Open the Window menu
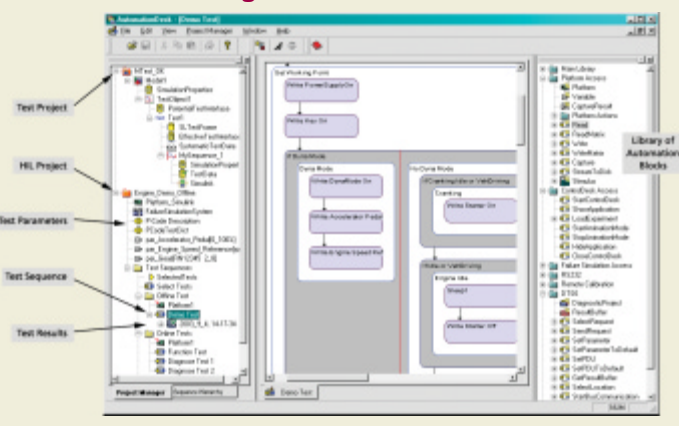This screenshot has width=679, height=426. pyautogui.click(x=254, y=31)
